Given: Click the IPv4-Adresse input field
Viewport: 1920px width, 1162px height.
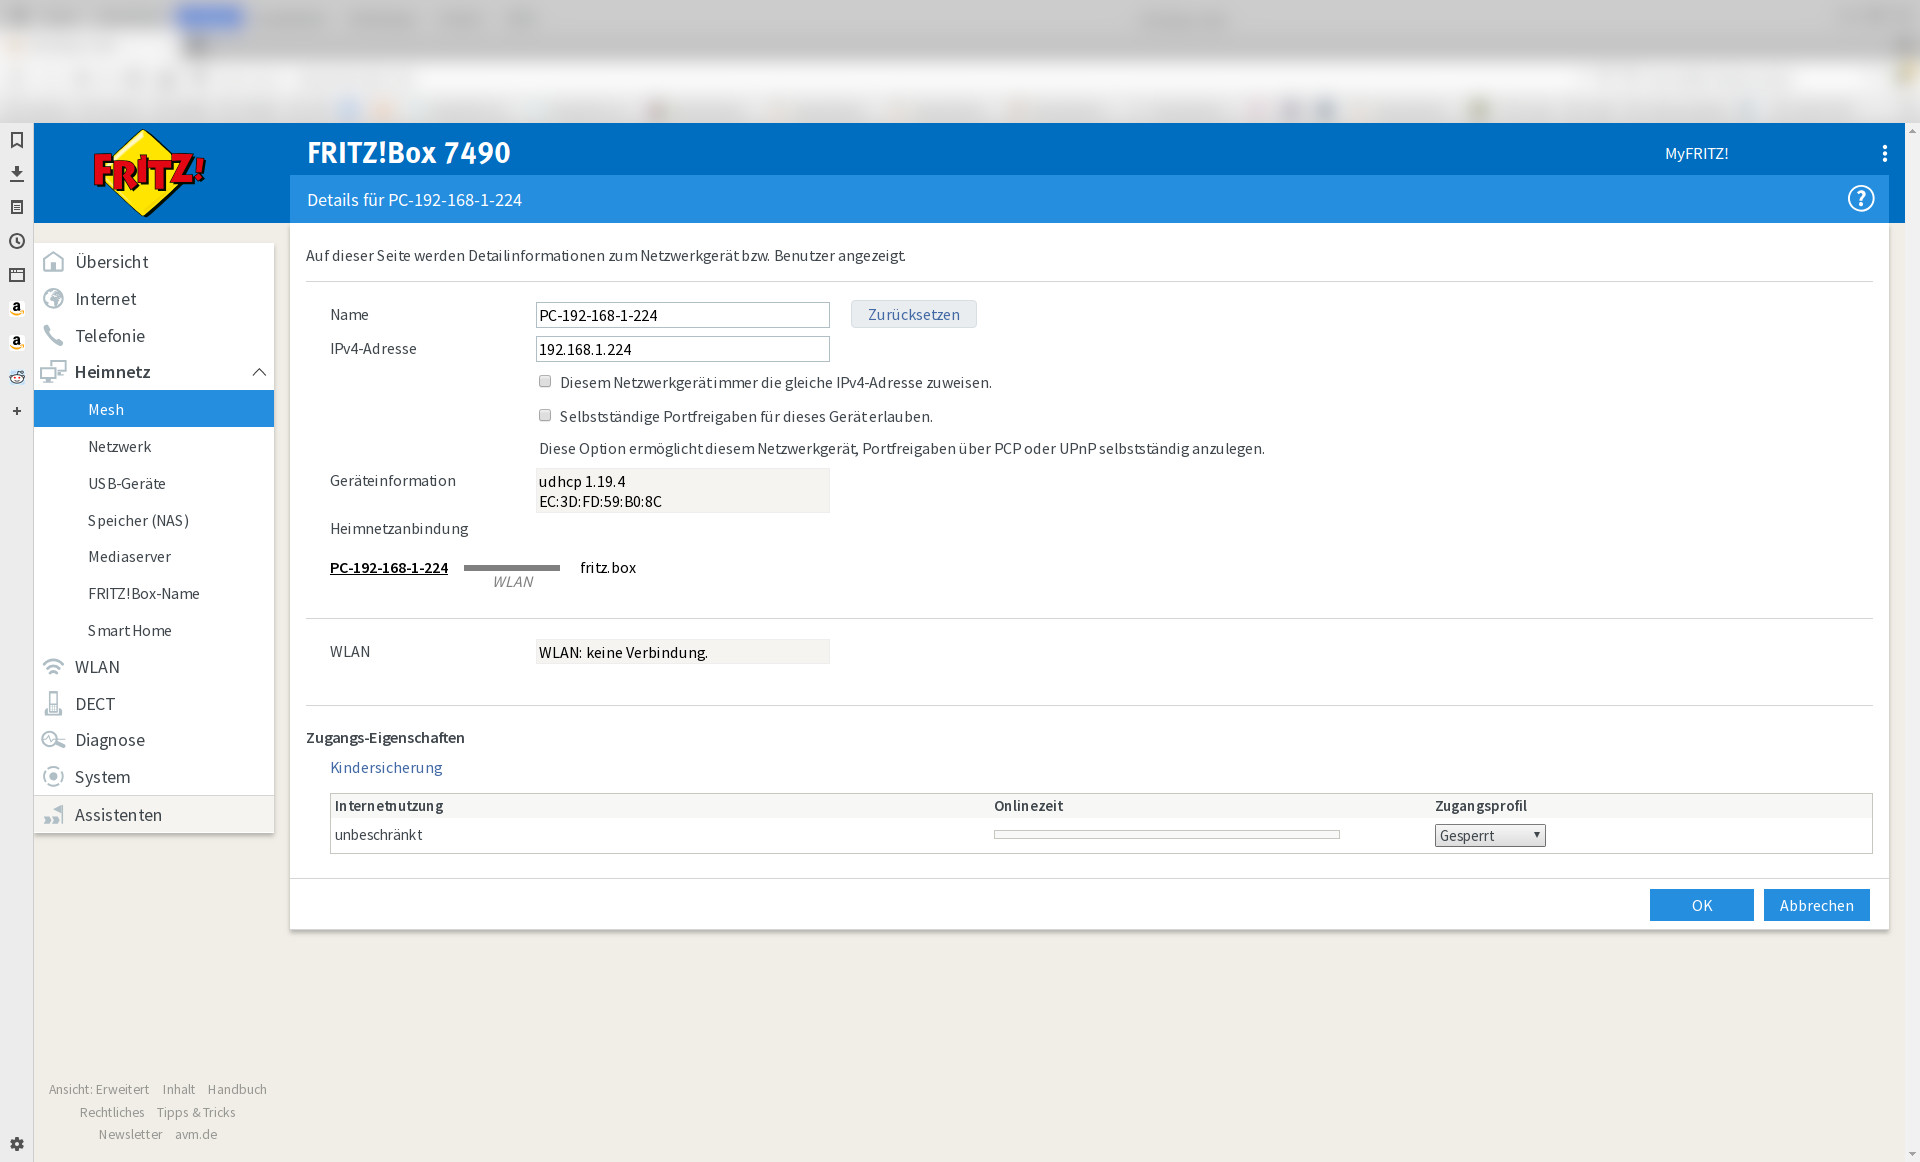Looking at the screenshot, I should [682, 349].
